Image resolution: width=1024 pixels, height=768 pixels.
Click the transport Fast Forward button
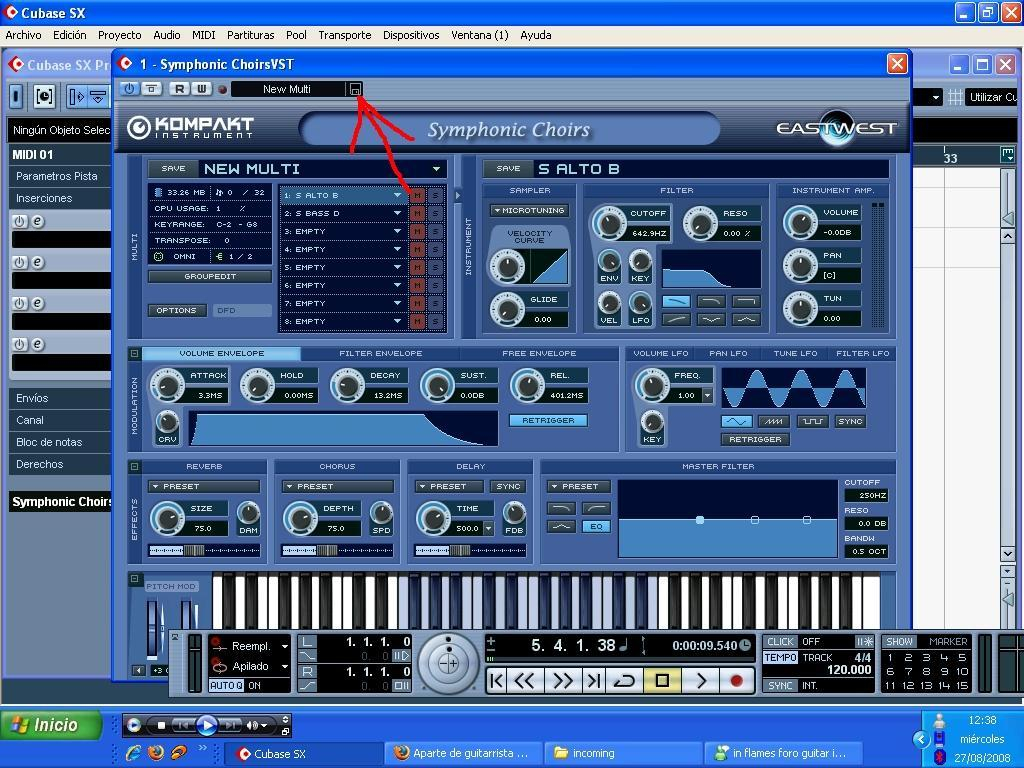click(x=562, y=681)
